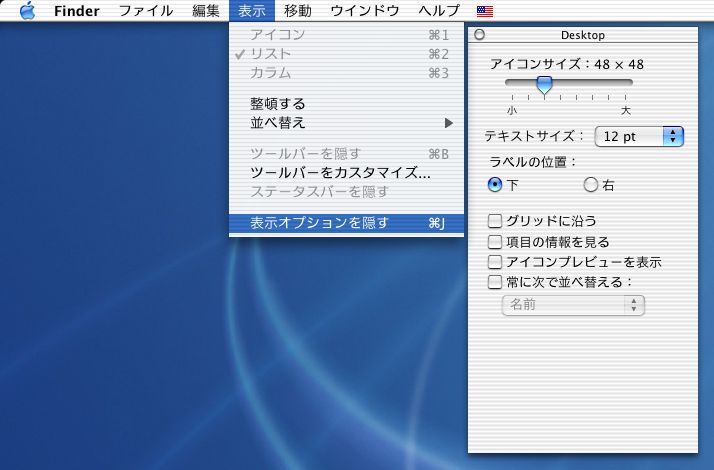Close the Desktop view options panel

tap(479, 35)
